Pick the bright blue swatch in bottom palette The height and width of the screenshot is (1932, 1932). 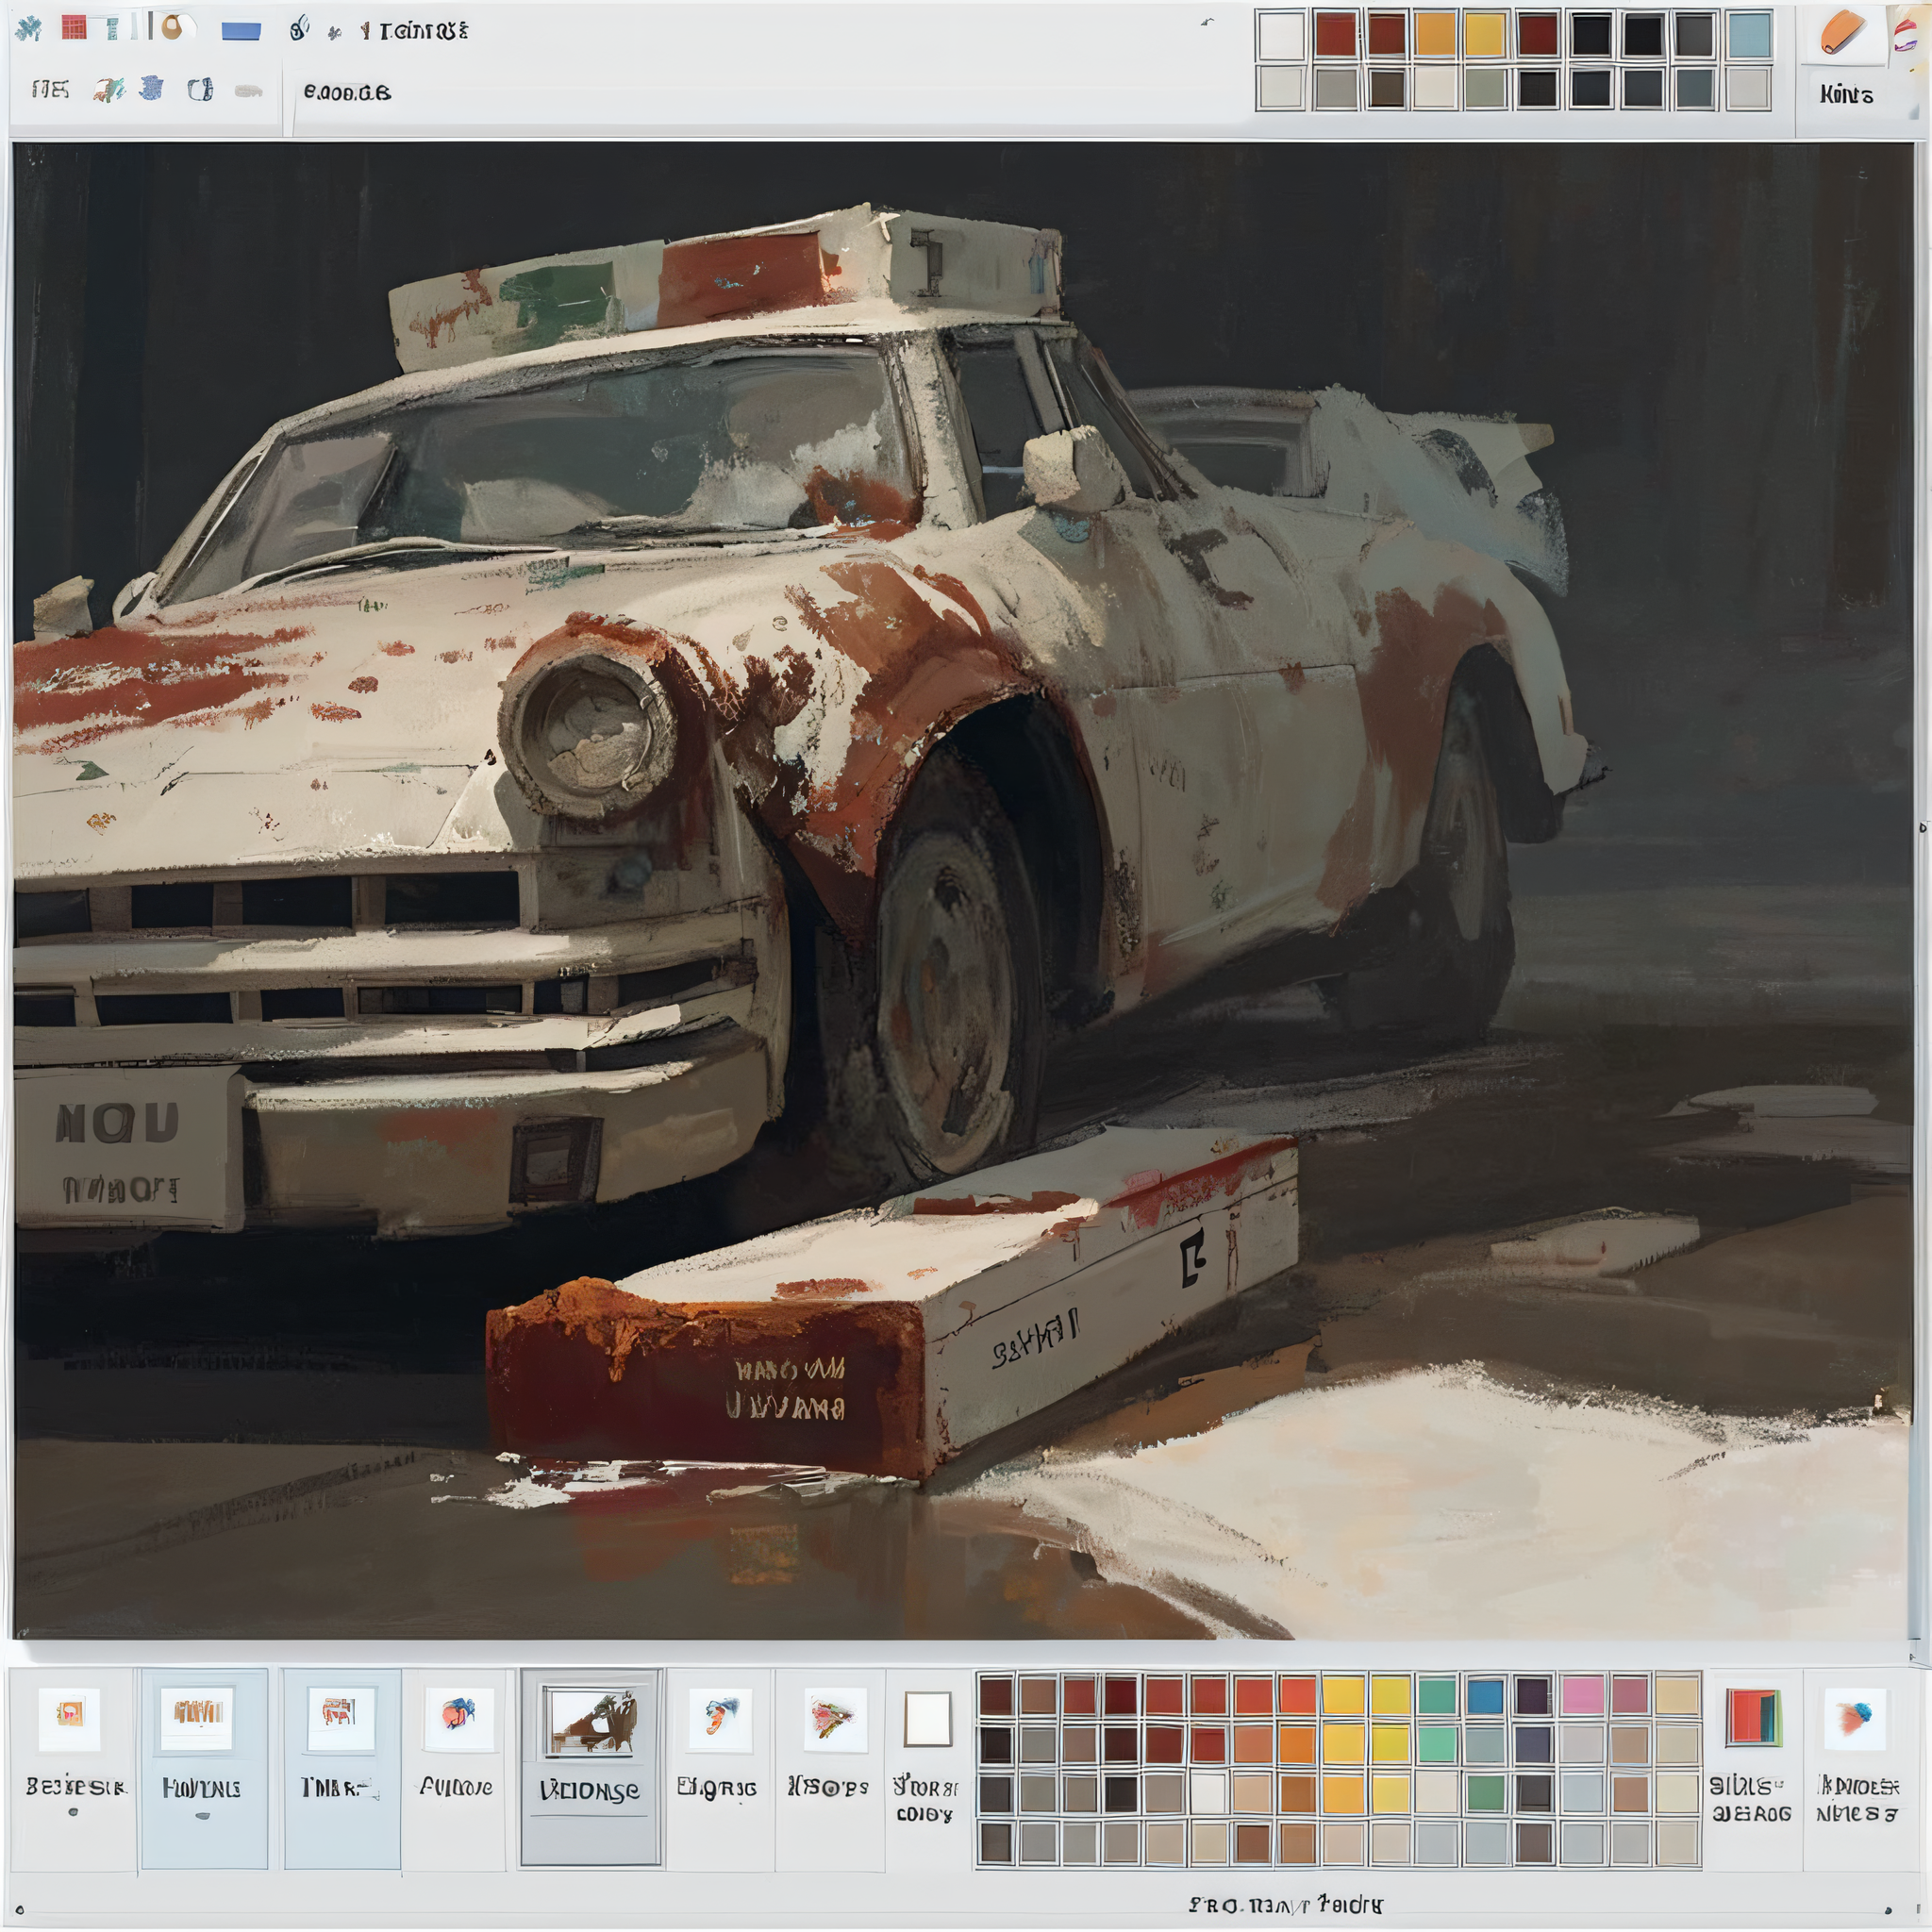(x=1486, y=1696)
